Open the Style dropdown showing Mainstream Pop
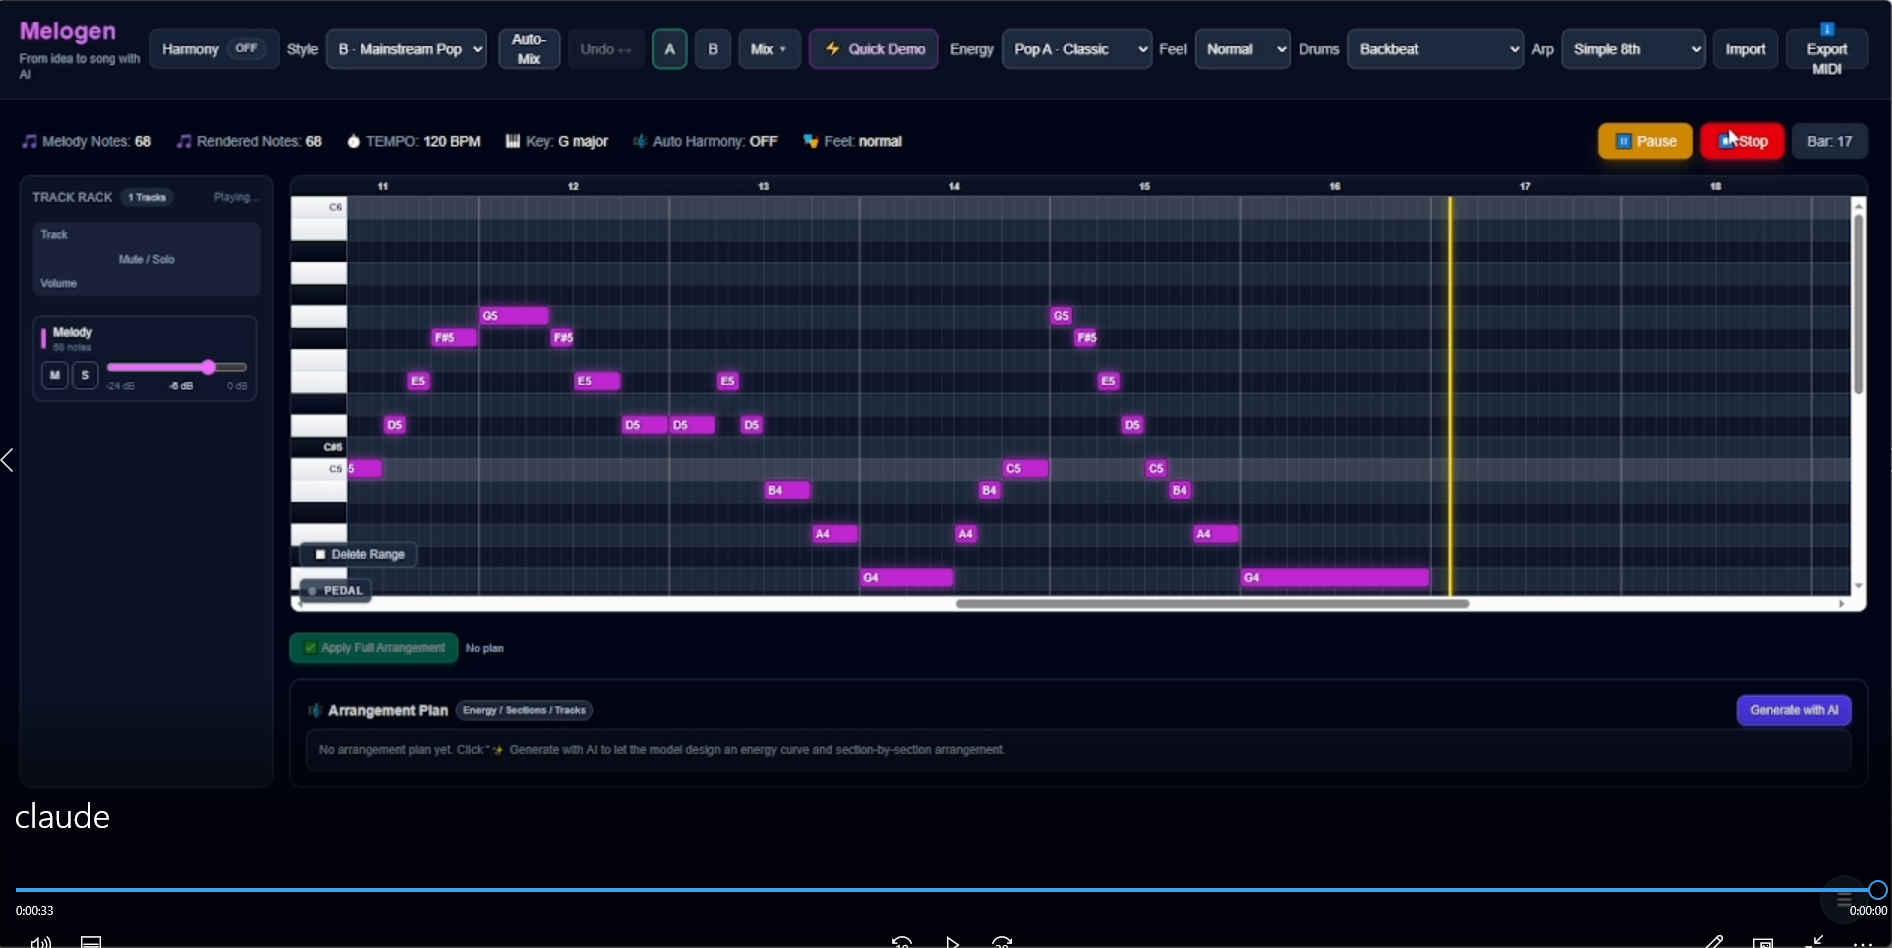1892x948 pixels. click(x=410, y=49)
